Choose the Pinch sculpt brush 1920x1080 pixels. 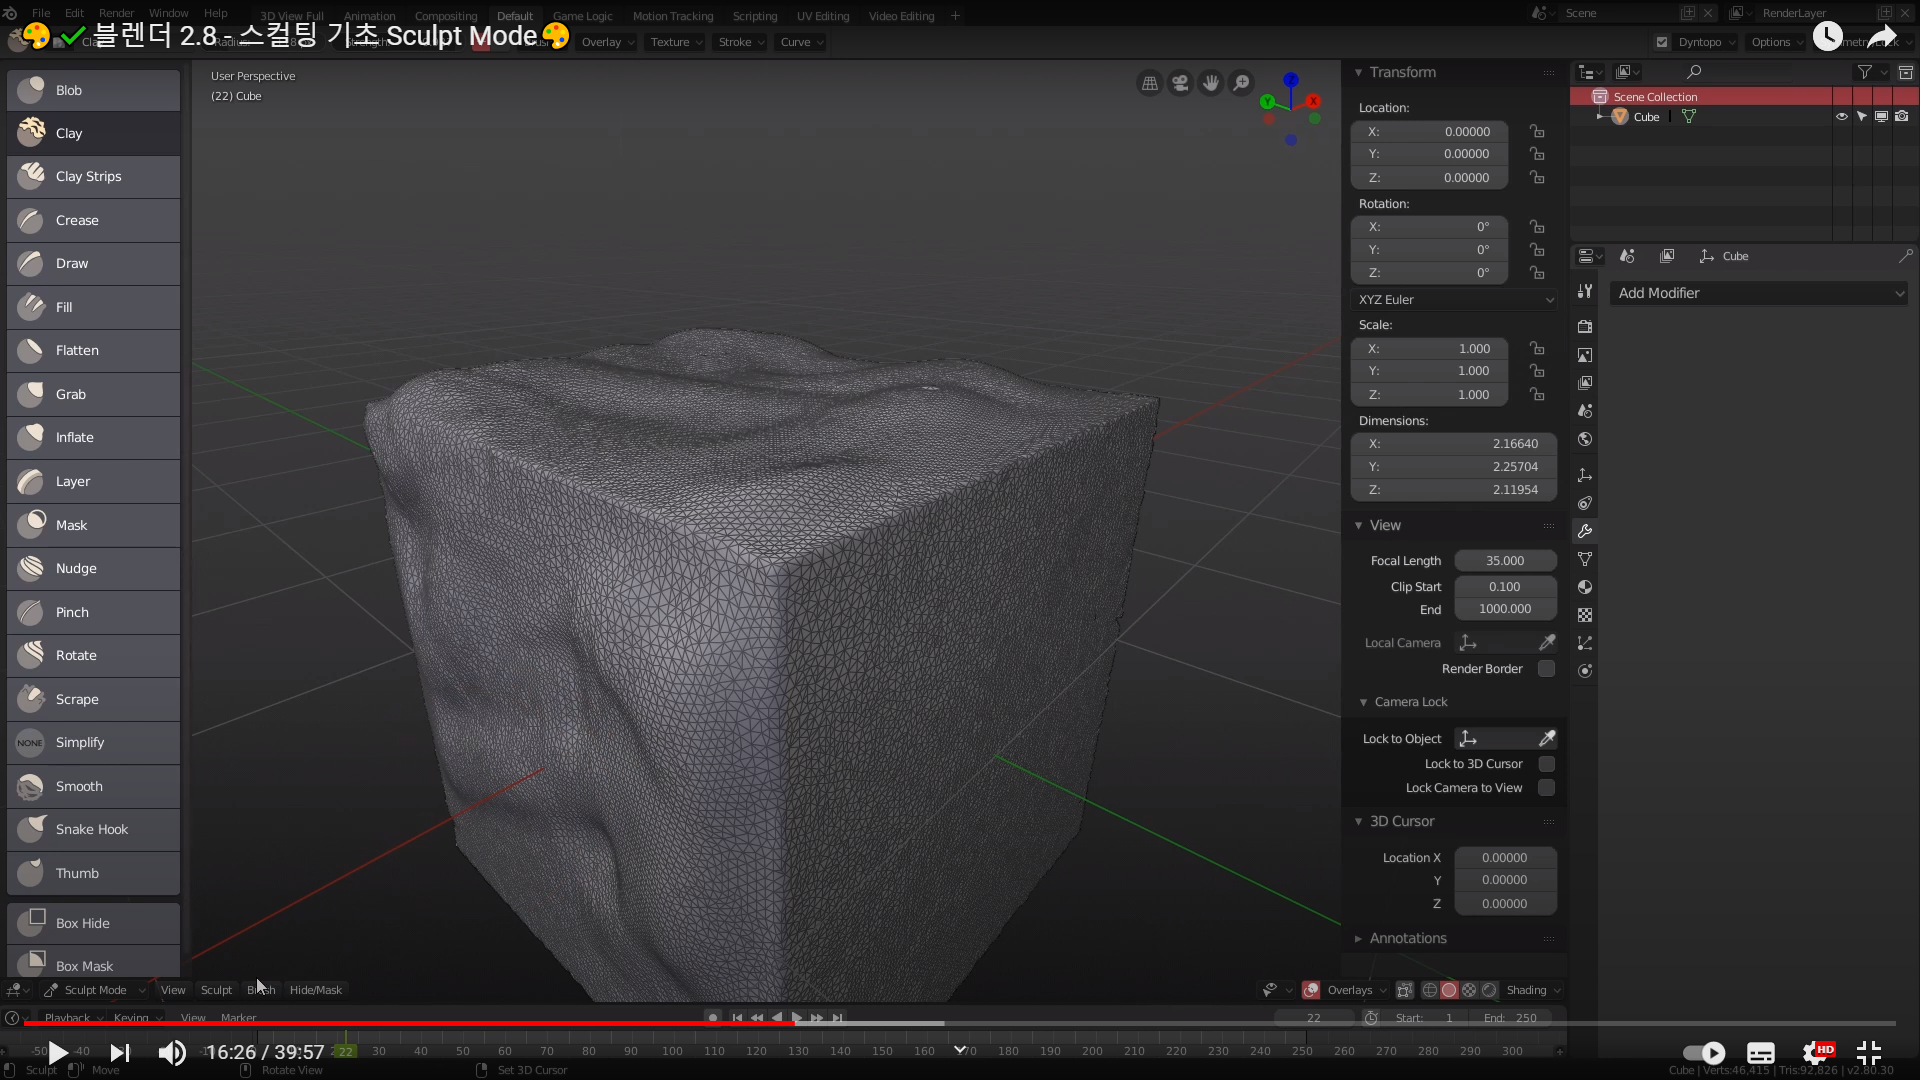(x=93, y=612)
